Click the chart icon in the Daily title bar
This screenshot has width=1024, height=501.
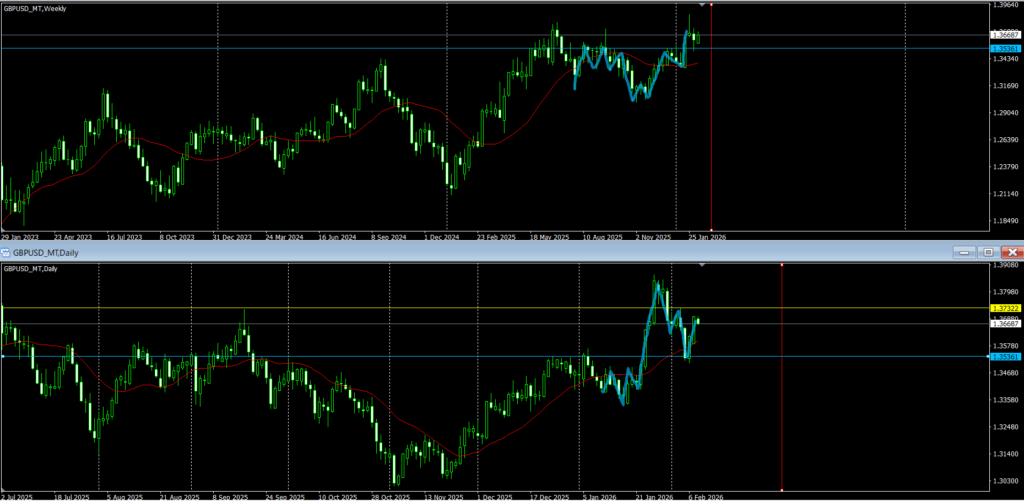click(x=7, y=252)
